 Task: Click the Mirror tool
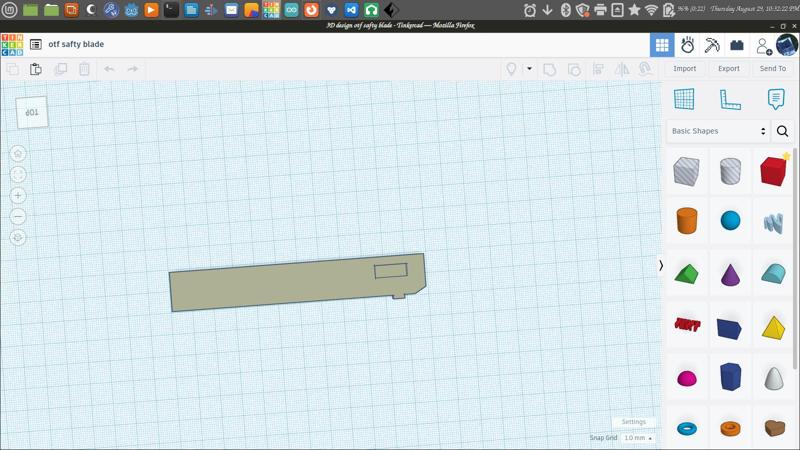(x=621, y=69)
